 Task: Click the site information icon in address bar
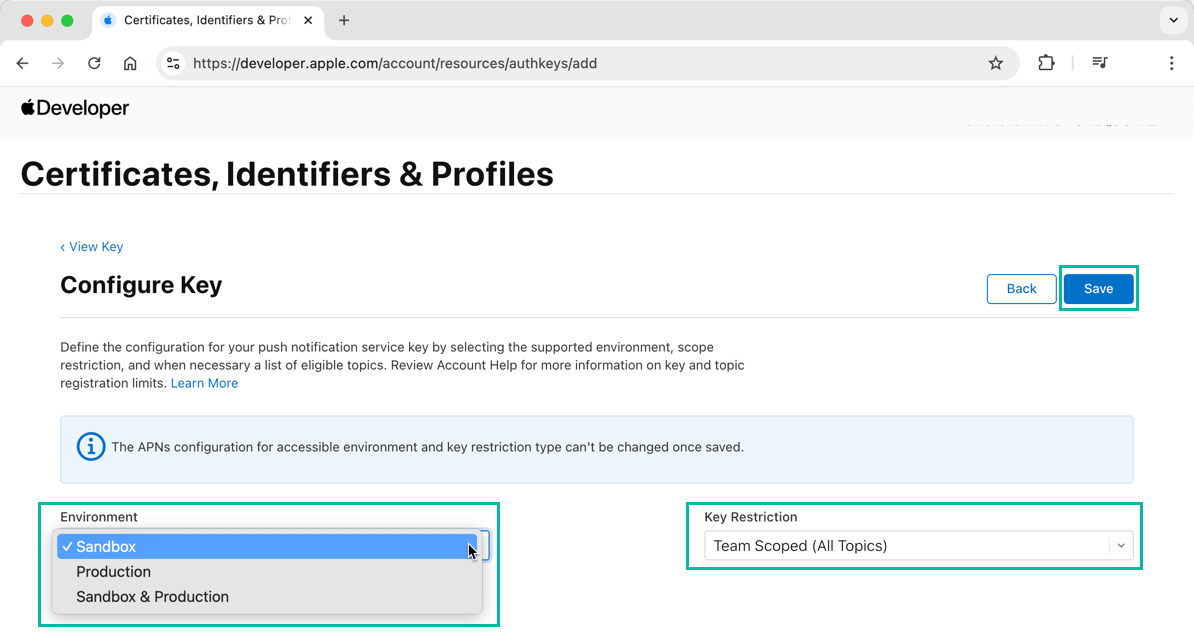point(173,63)
